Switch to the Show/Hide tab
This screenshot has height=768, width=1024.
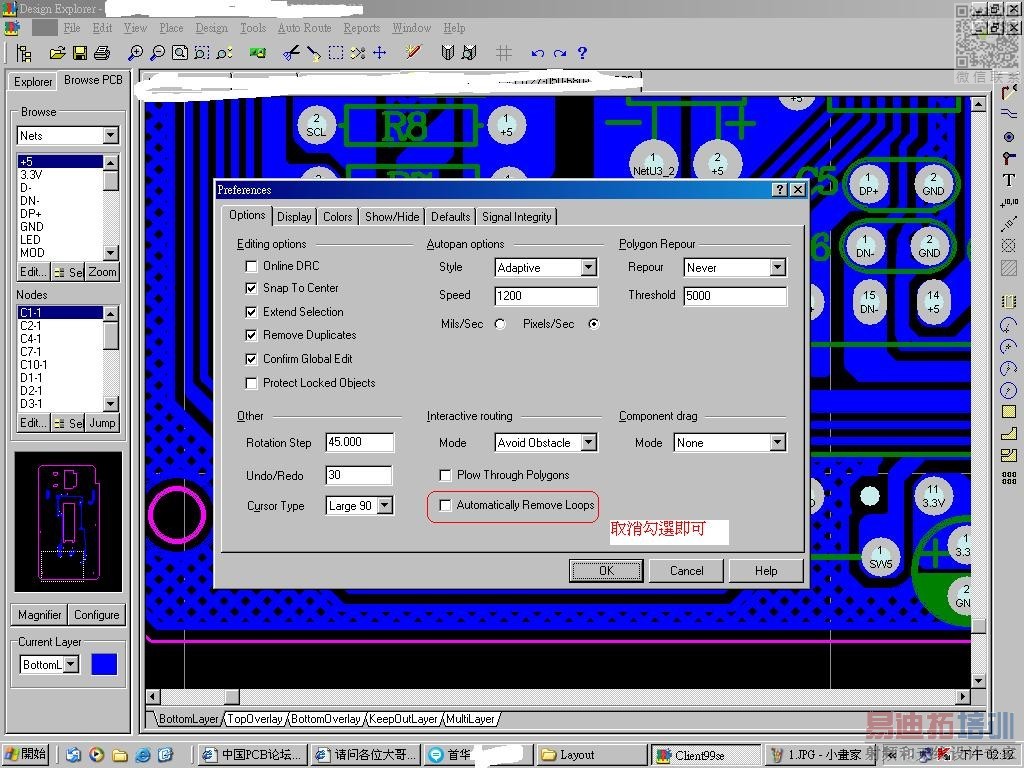[x=392, y=217]
